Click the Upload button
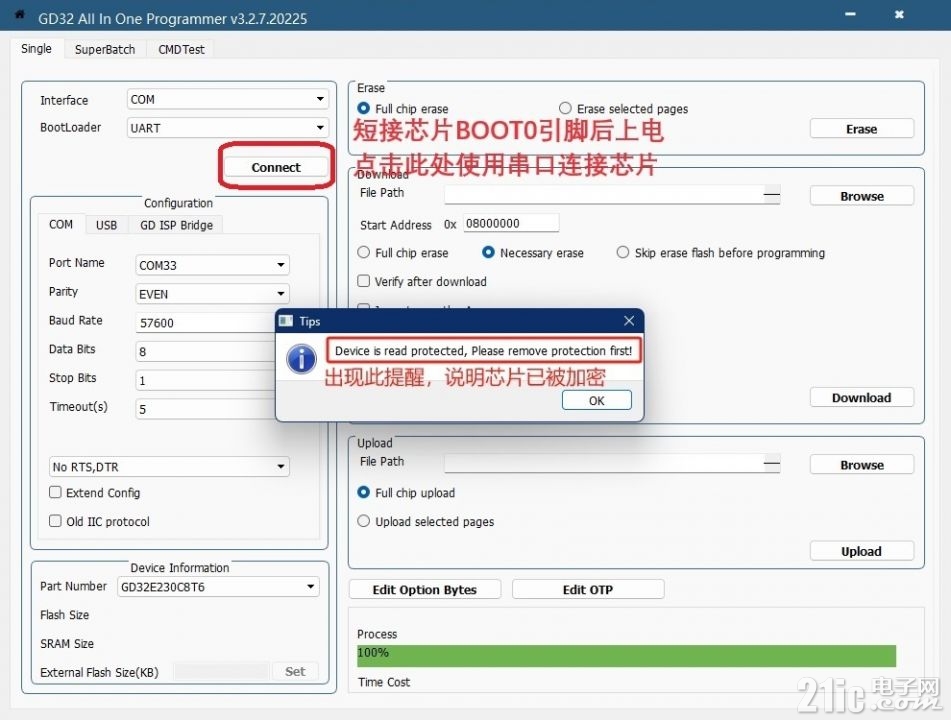951x720 pixels. (861, 551)
